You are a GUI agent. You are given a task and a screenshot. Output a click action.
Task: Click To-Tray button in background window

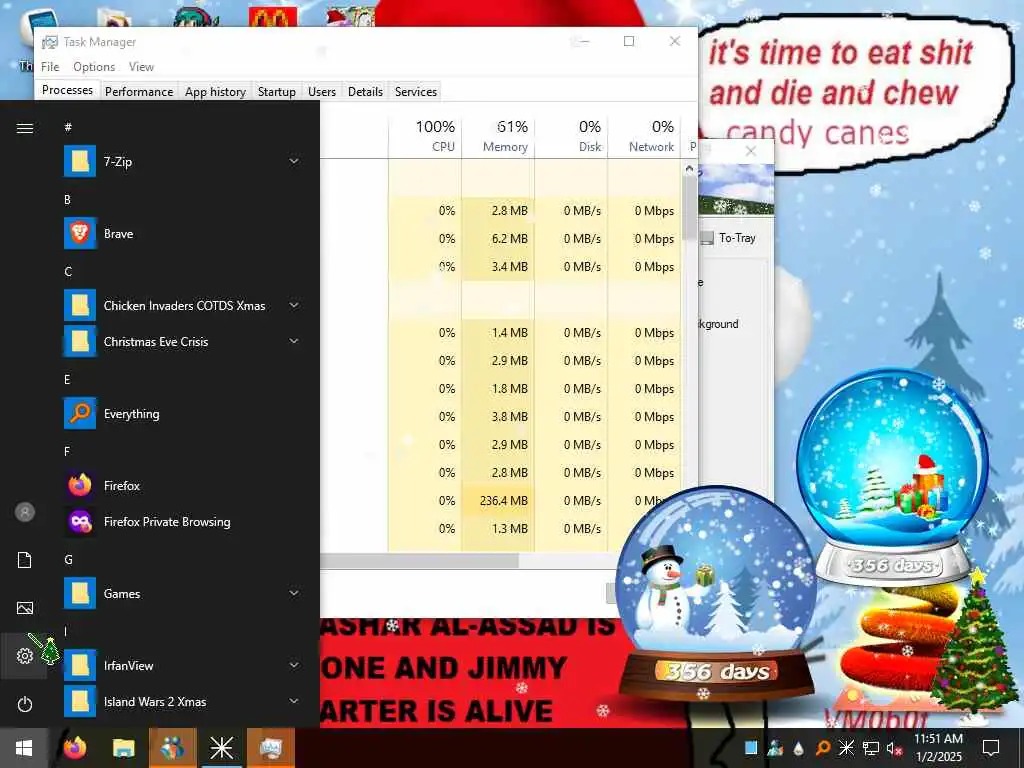click(729, 238)
